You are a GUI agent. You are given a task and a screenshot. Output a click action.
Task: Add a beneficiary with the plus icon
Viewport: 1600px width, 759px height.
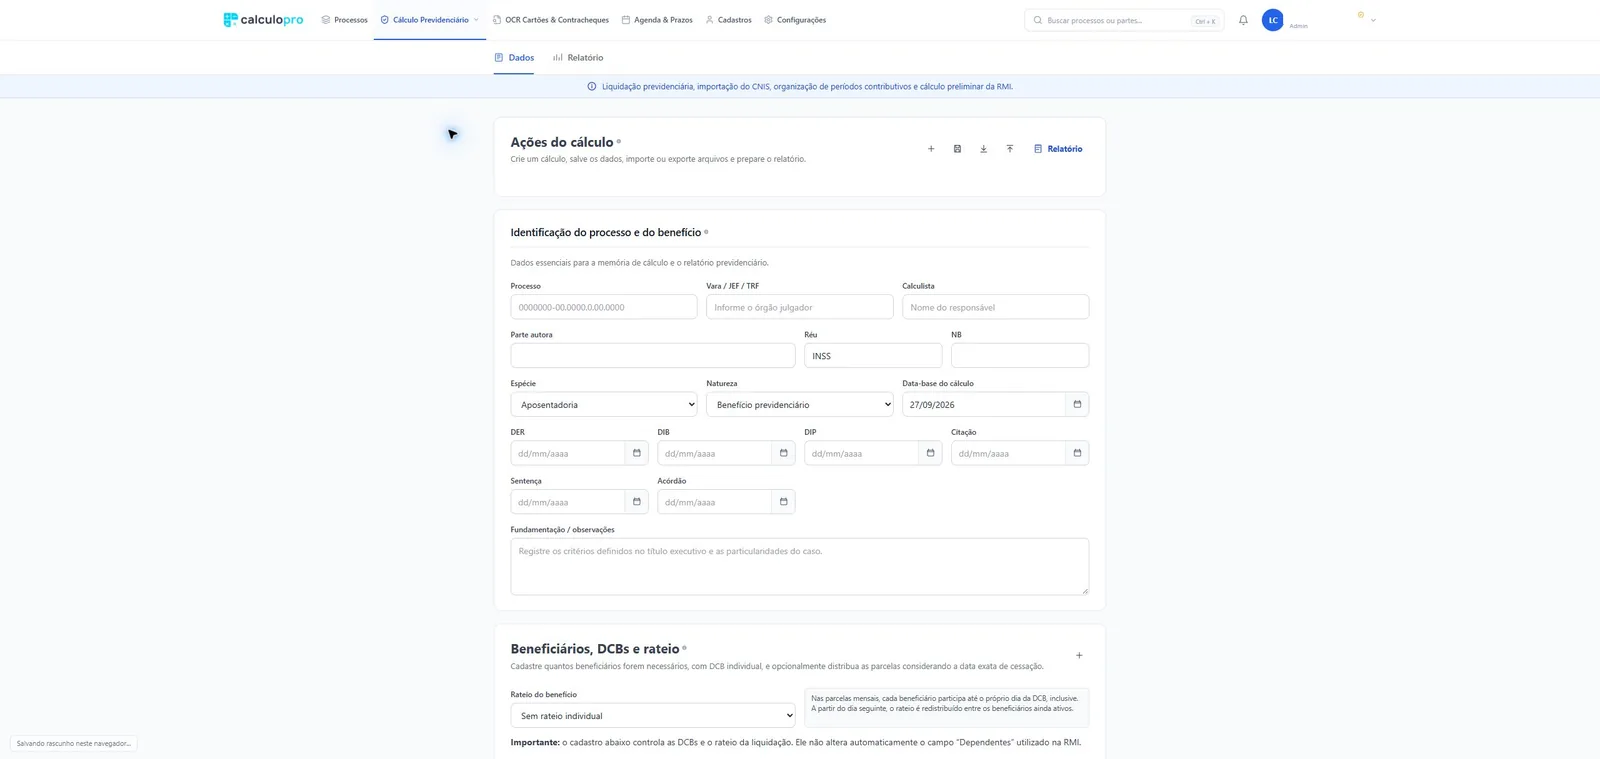tap(1079, 656)
